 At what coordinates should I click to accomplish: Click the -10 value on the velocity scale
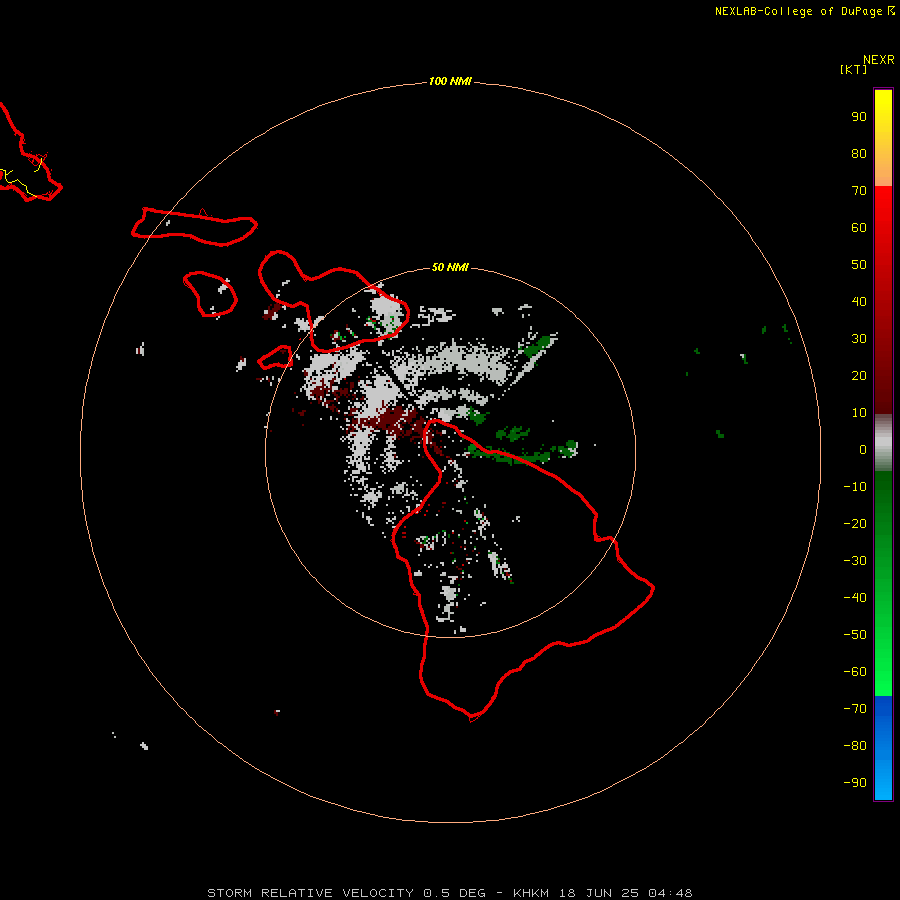[x=855, y=487]
